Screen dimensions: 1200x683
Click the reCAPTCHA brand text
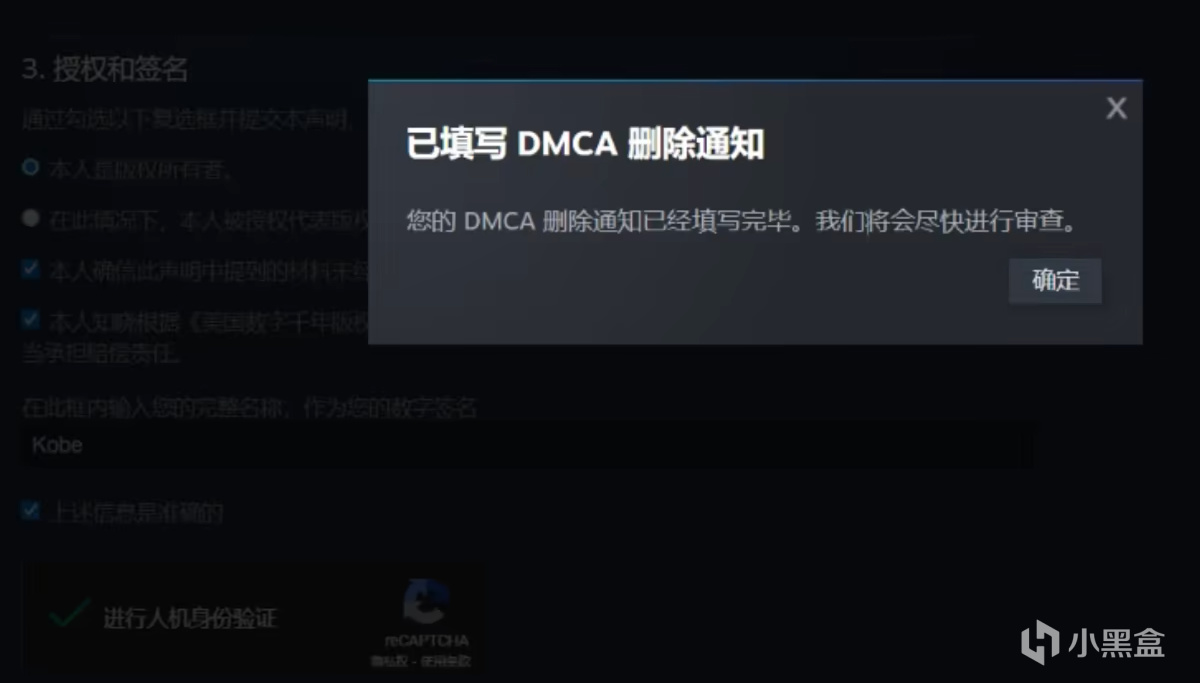427,641
